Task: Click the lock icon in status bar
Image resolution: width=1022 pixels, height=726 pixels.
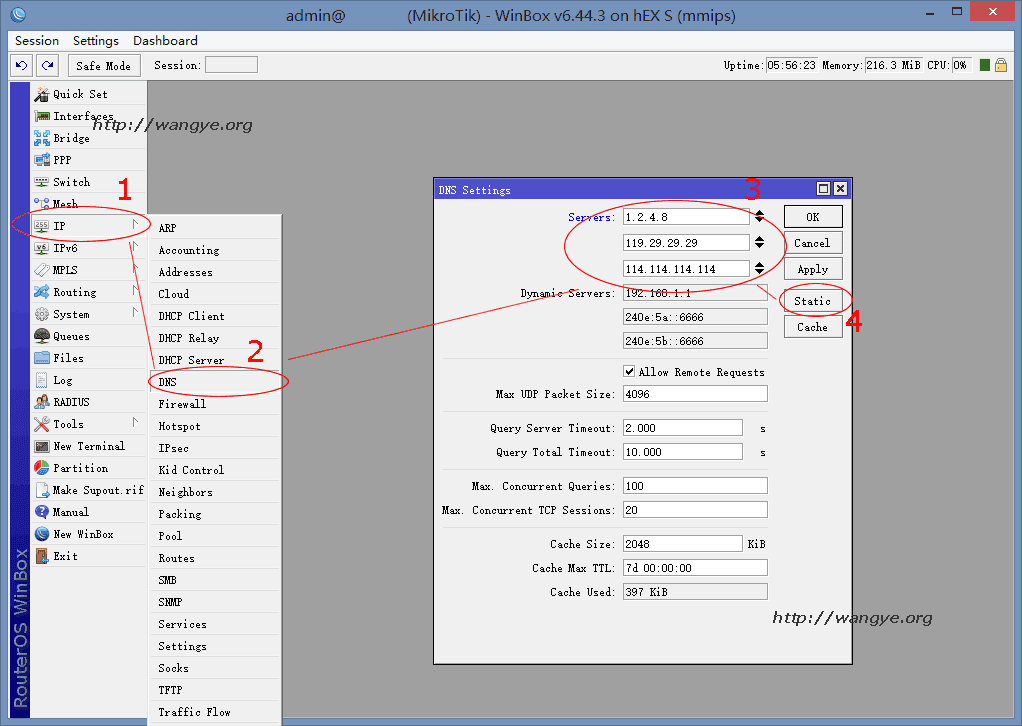Action: 1001,65
